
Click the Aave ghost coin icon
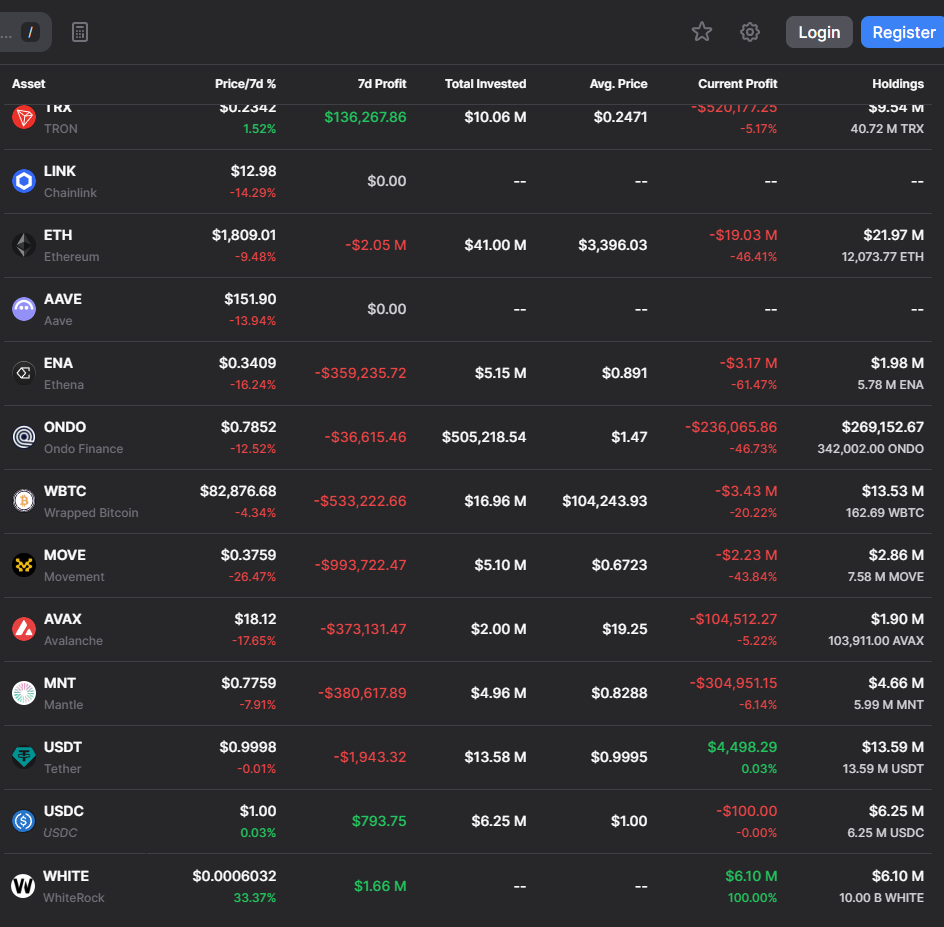24,309
